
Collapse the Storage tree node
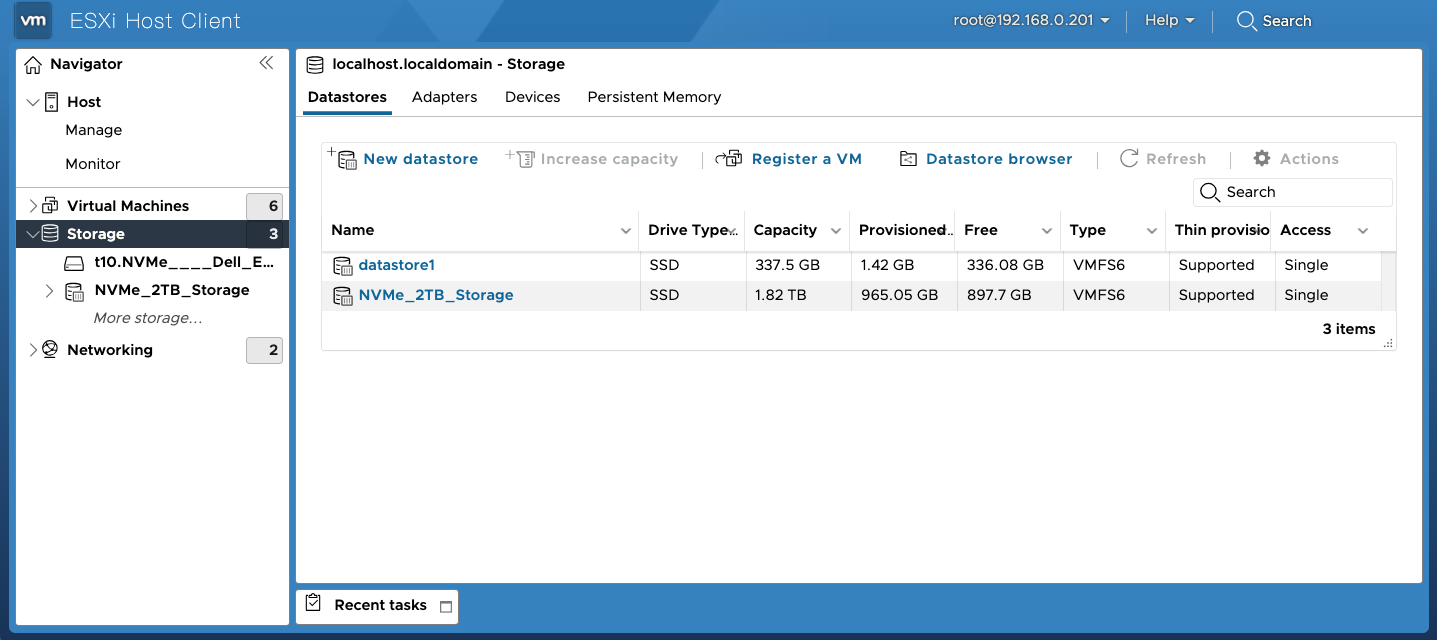(33, 234)
